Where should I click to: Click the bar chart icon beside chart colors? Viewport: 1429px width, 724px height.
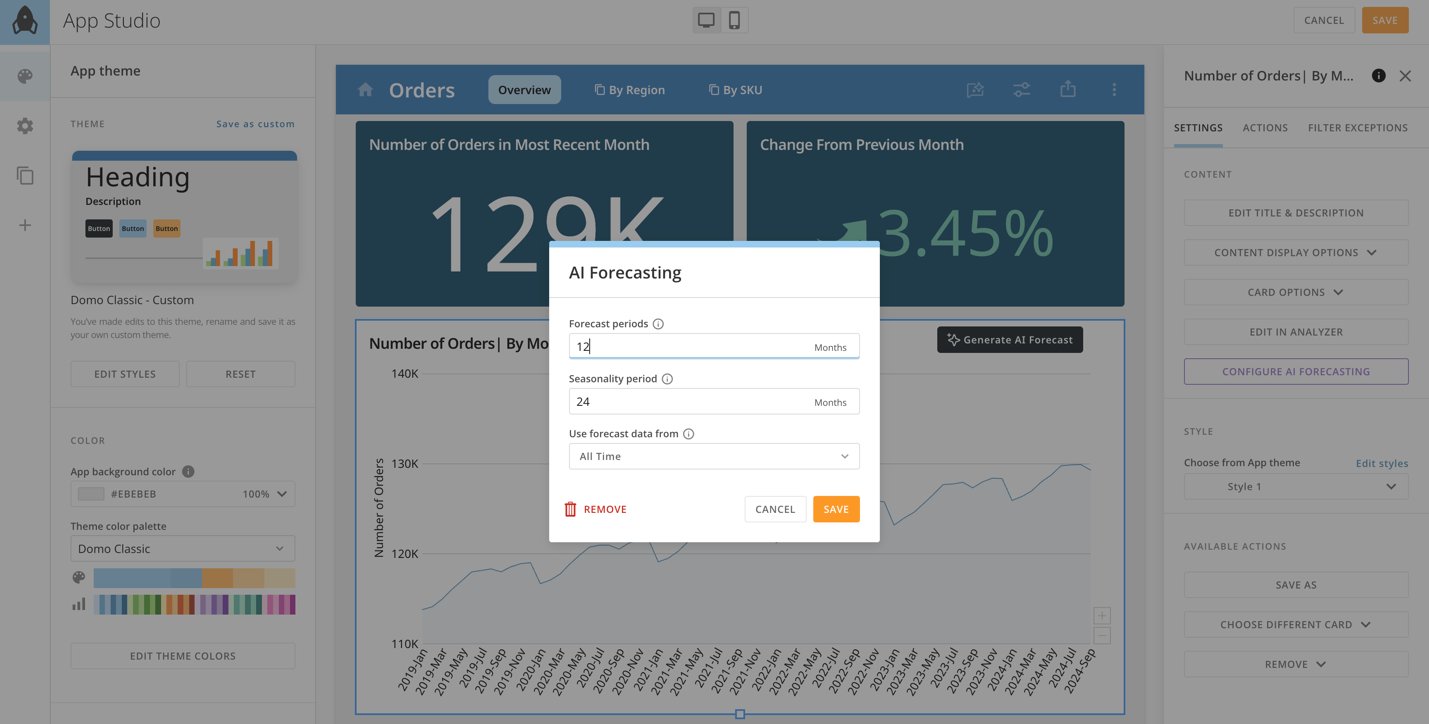[79, 604]
